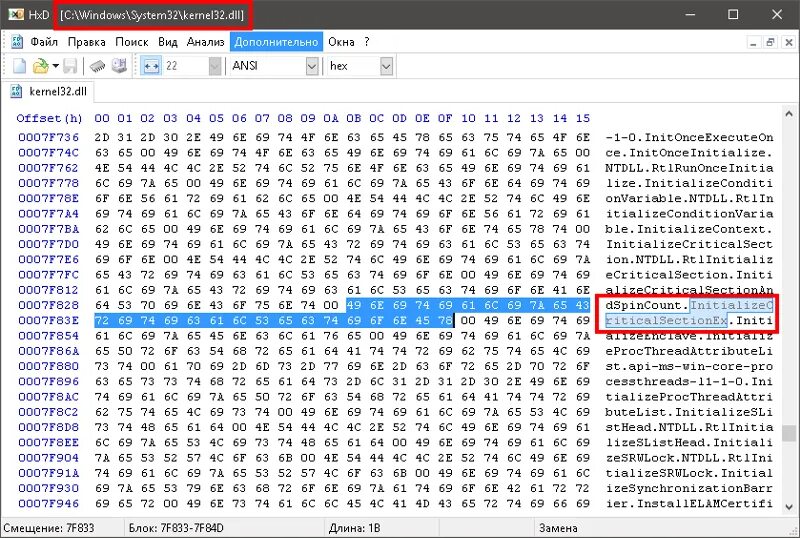Image resolution: width=800 pixels, height=538 pixels.
Task: Click offset label 0007F762
Action: click(x=48, y=168)
